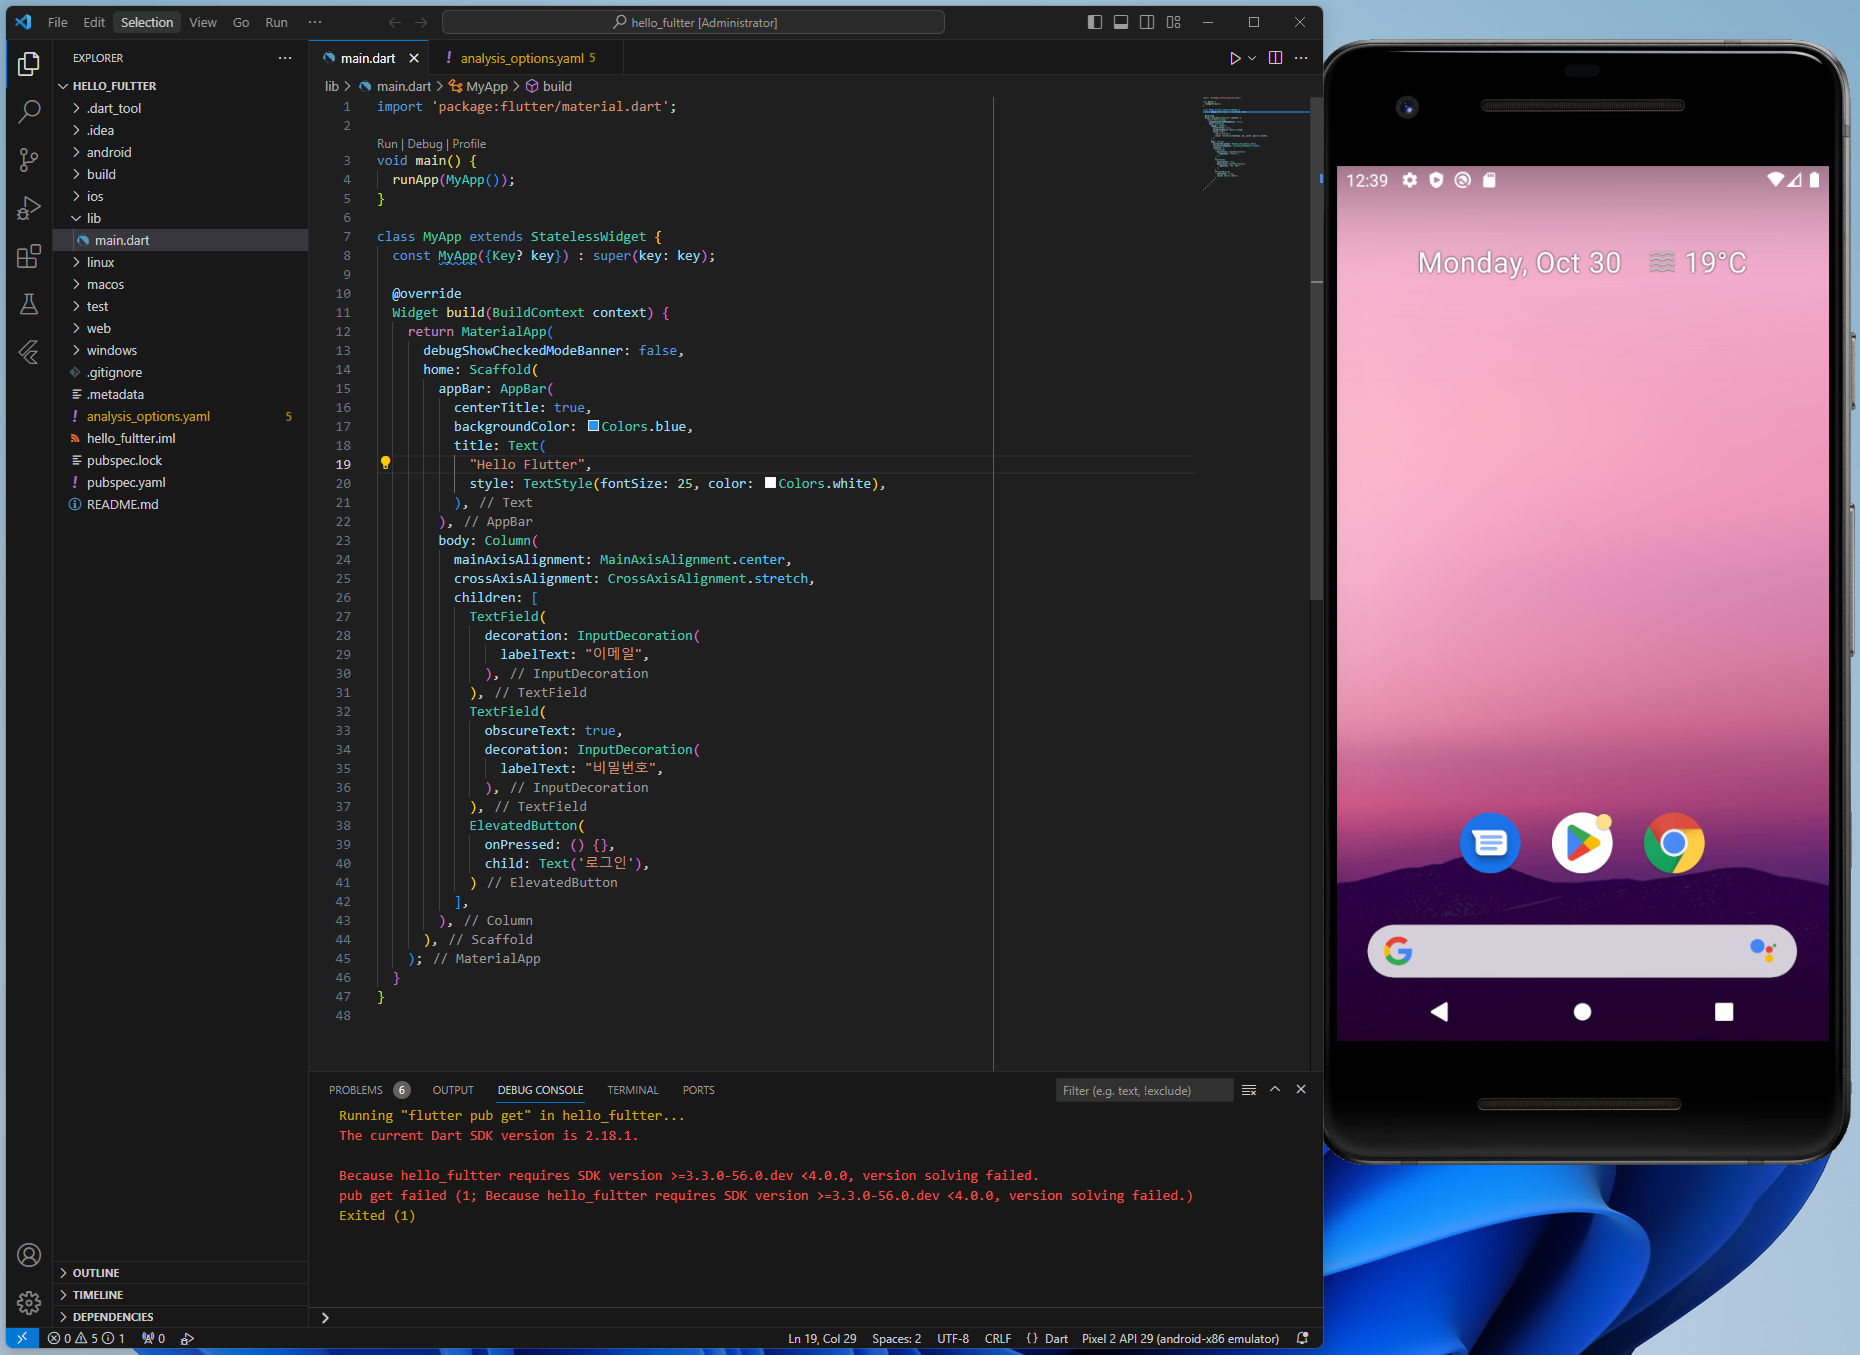Click the Colors.blue color swatch
Viewport: 1860px width, 1355px height.
click(593, 426)
